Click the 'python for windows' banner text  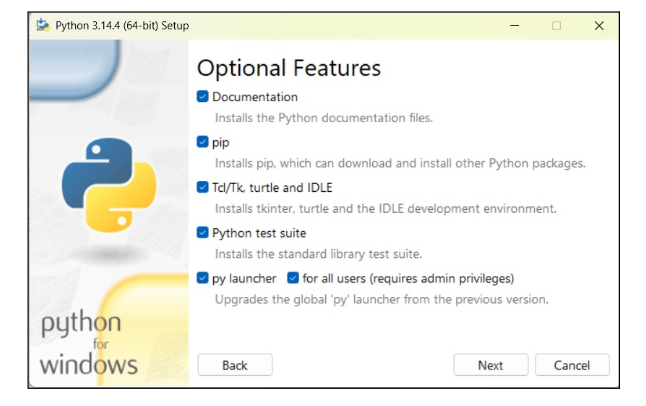88,345
